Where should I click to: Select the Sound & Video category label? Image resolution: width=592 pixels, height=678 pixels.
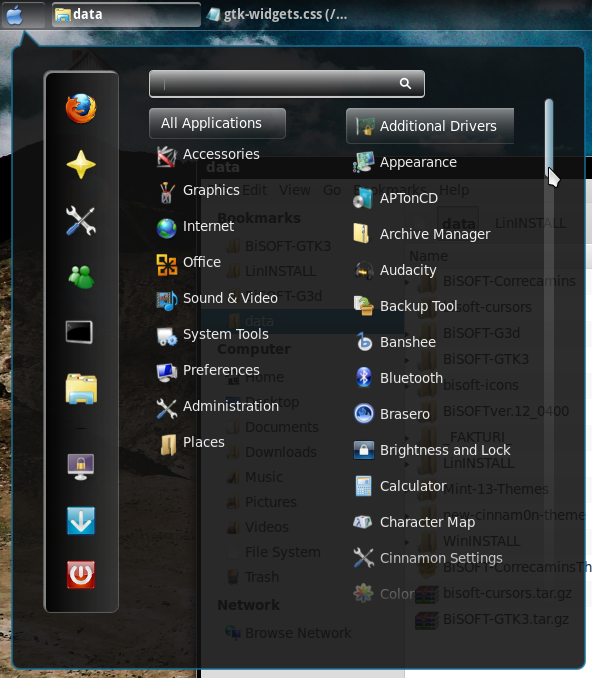tap(230, 298)
